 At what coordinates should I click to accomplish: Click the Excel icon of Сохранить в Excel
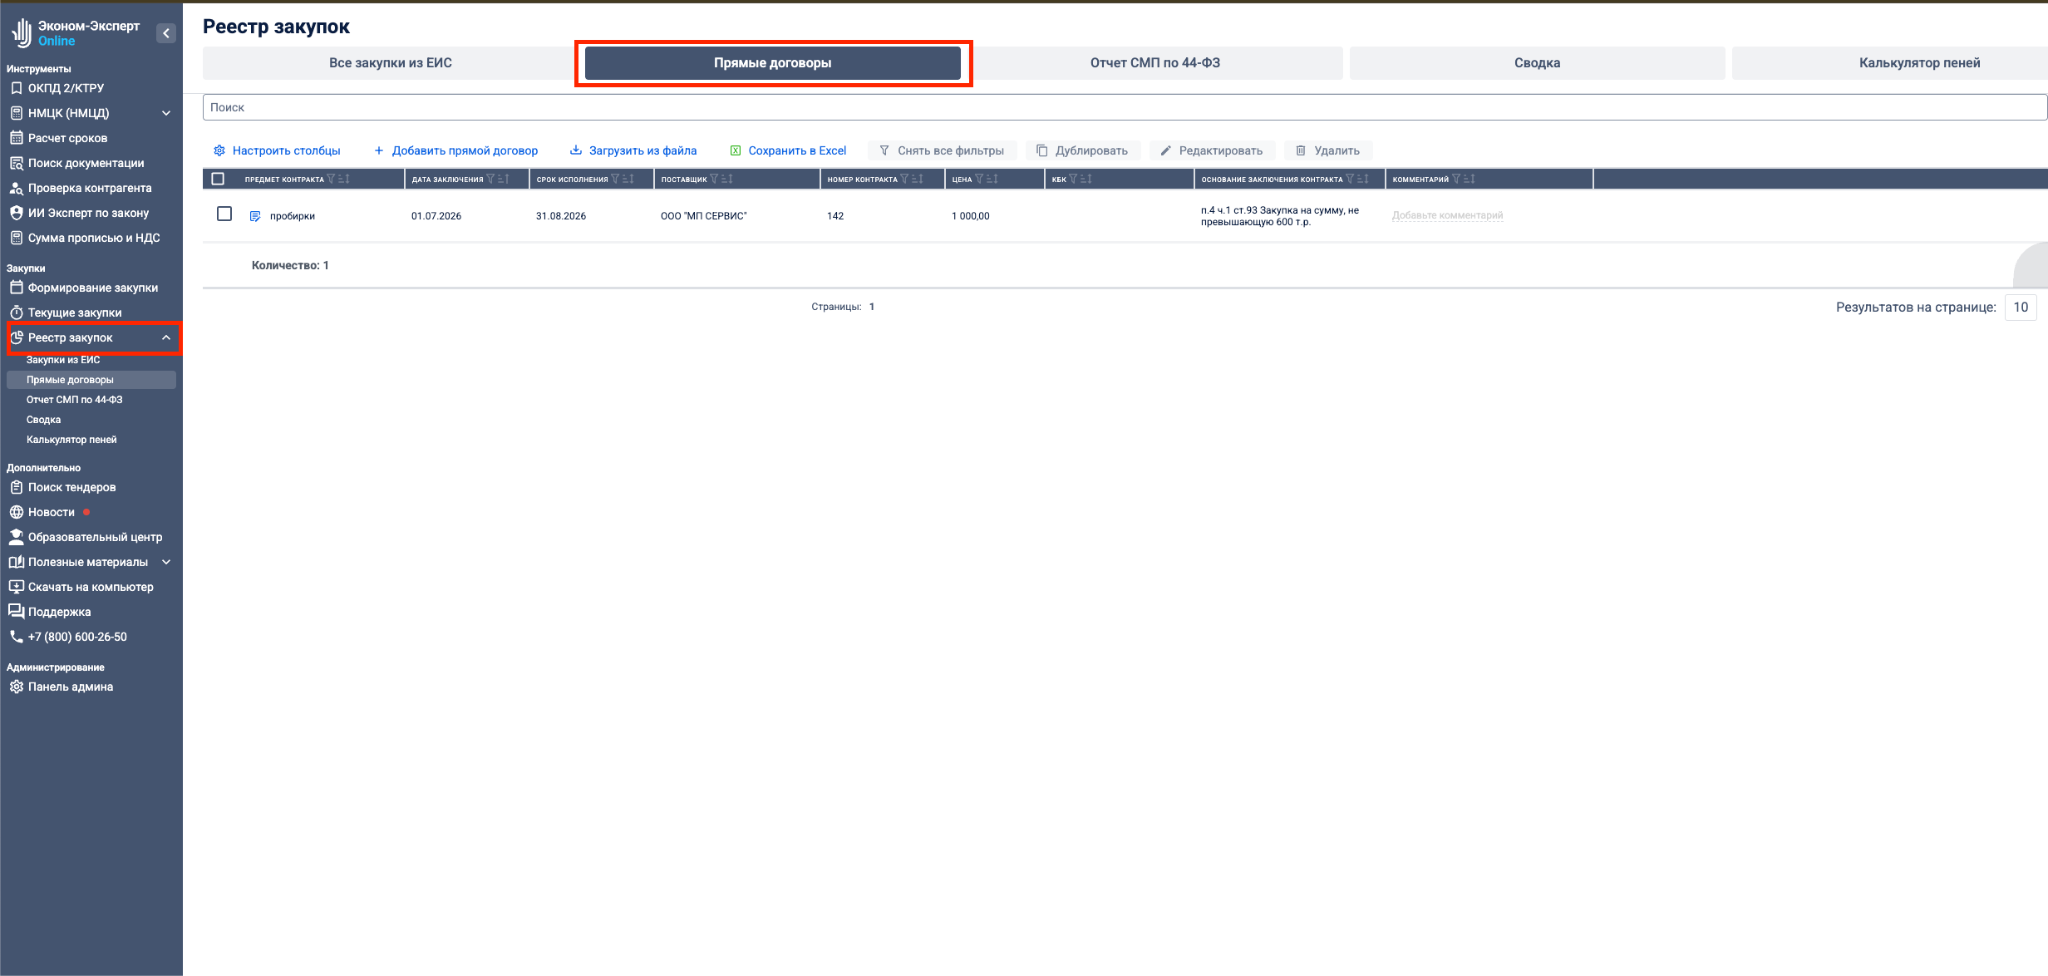pos(735,151)
